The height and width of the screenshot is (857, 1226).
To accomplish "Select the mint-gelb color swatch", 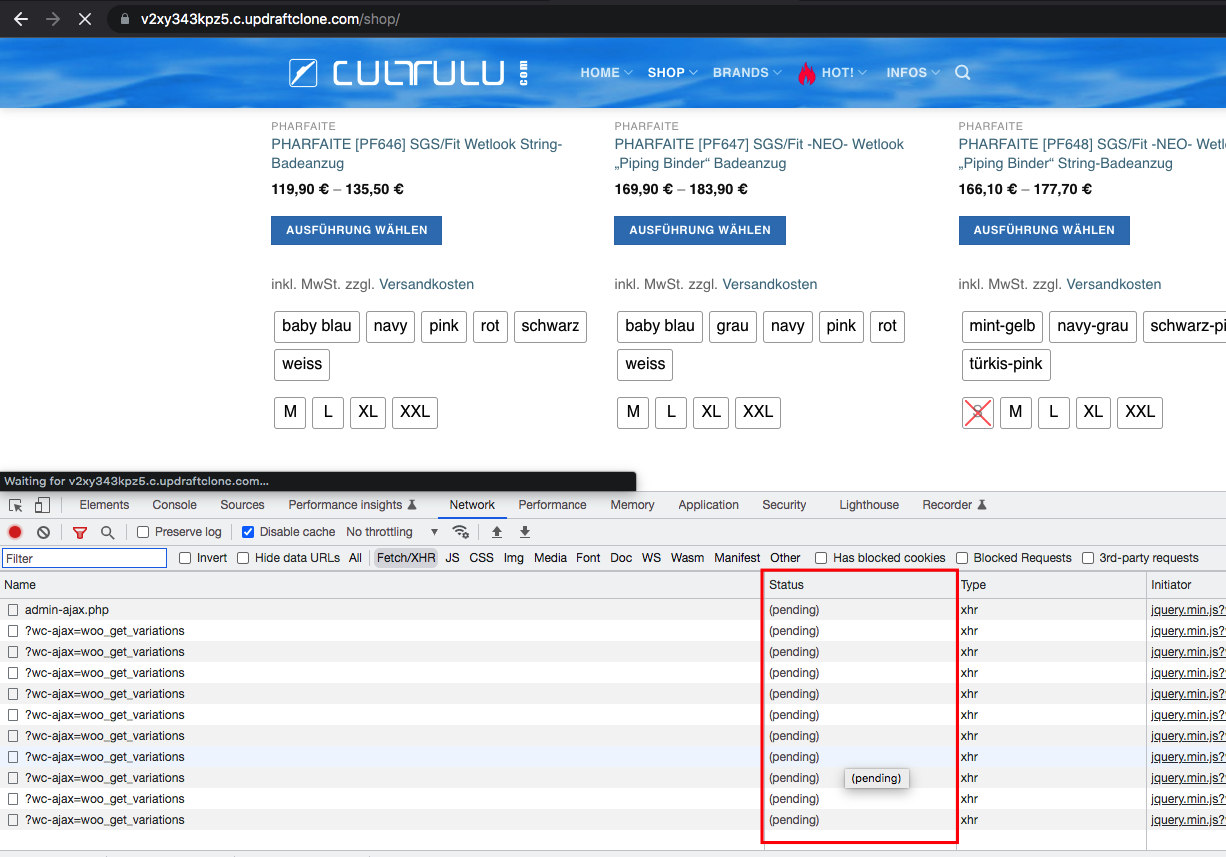I will tap(1002, 326).
